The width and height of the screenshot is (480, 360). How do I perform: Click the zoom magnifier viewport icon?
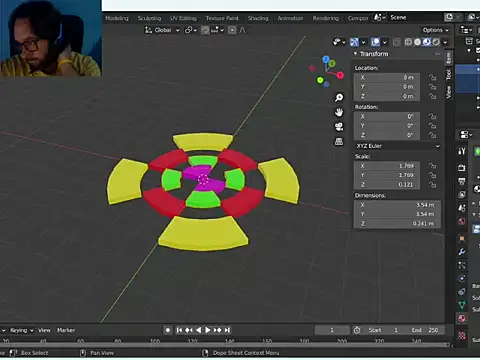(339, 98)
